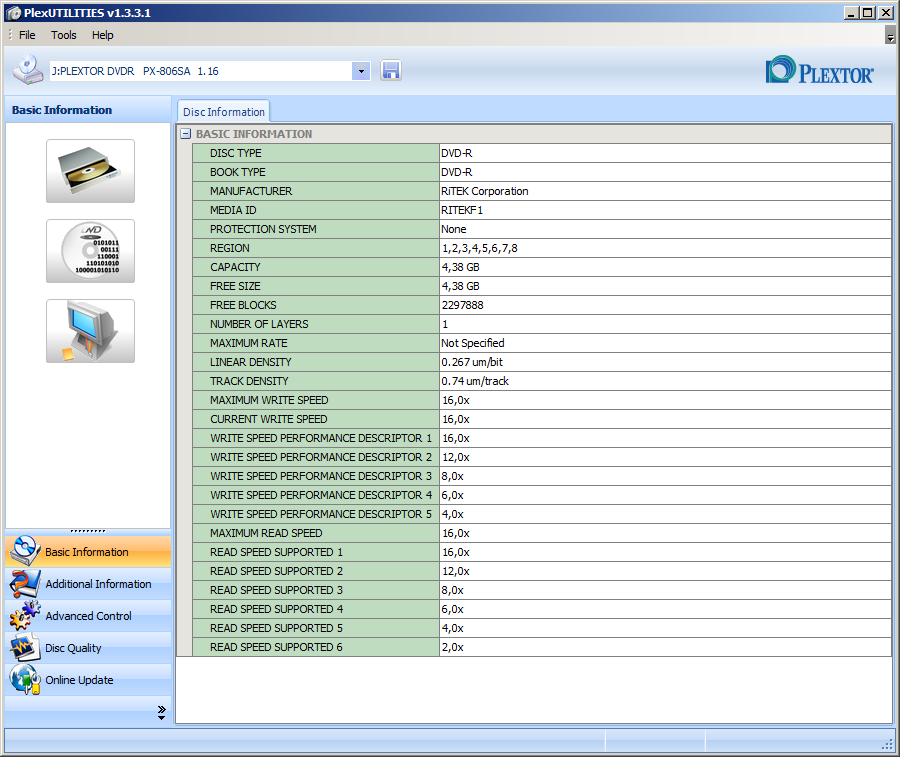The height and width of the screenshot is (757, 900).
Task: Select the READ SPEED SUPPORTED 1 row
Action: coord(542,552)
